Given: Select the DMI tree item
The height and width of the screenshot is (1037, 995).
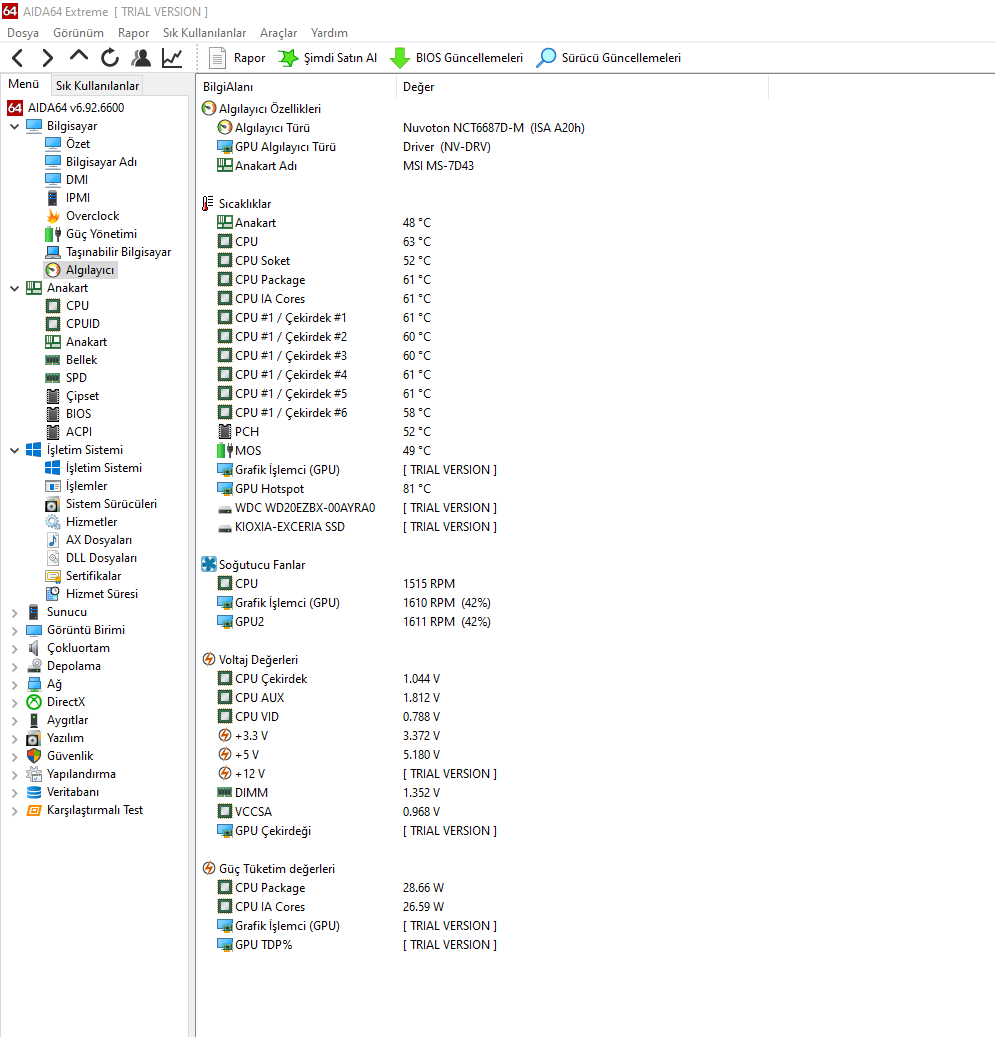Looking at the screenshot, I should tap(67, 180).
